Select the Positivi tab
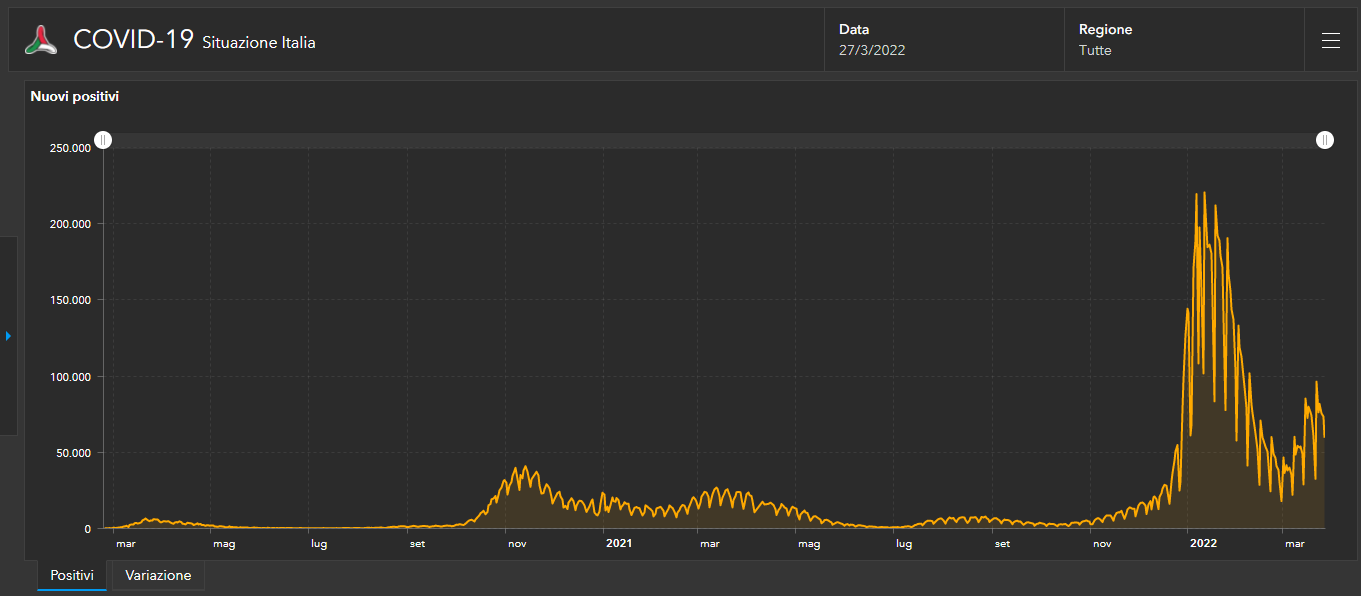This screenshot has height=596, width=1361. 72,575
